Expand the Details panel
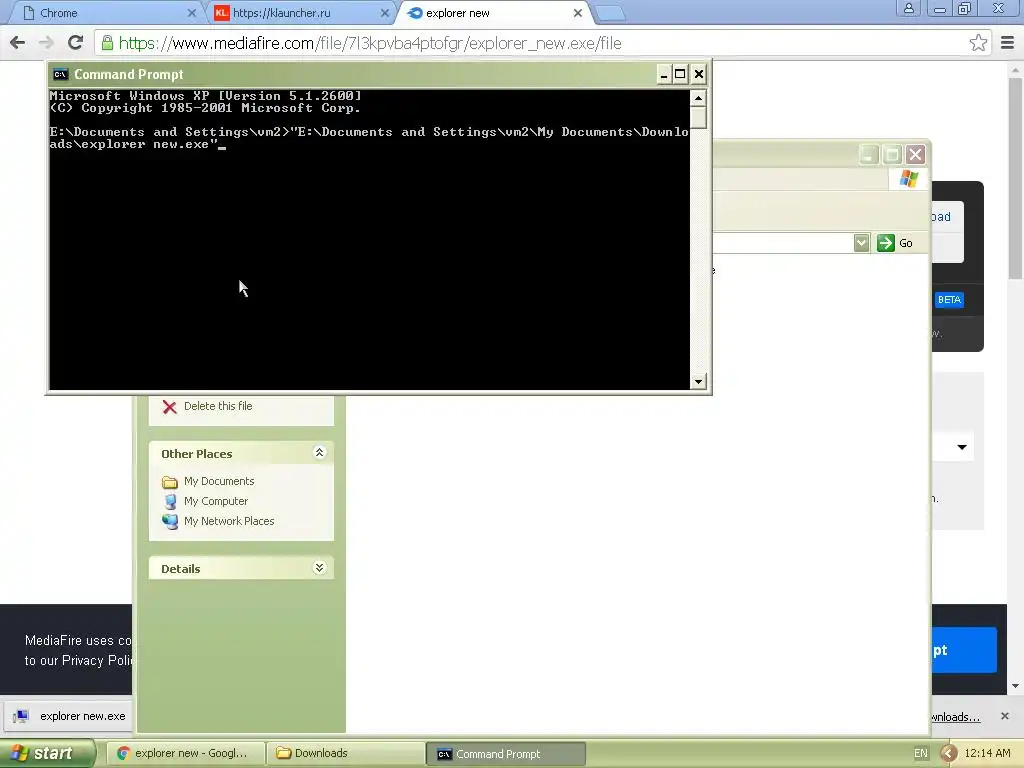 click(x=319, y=568)
